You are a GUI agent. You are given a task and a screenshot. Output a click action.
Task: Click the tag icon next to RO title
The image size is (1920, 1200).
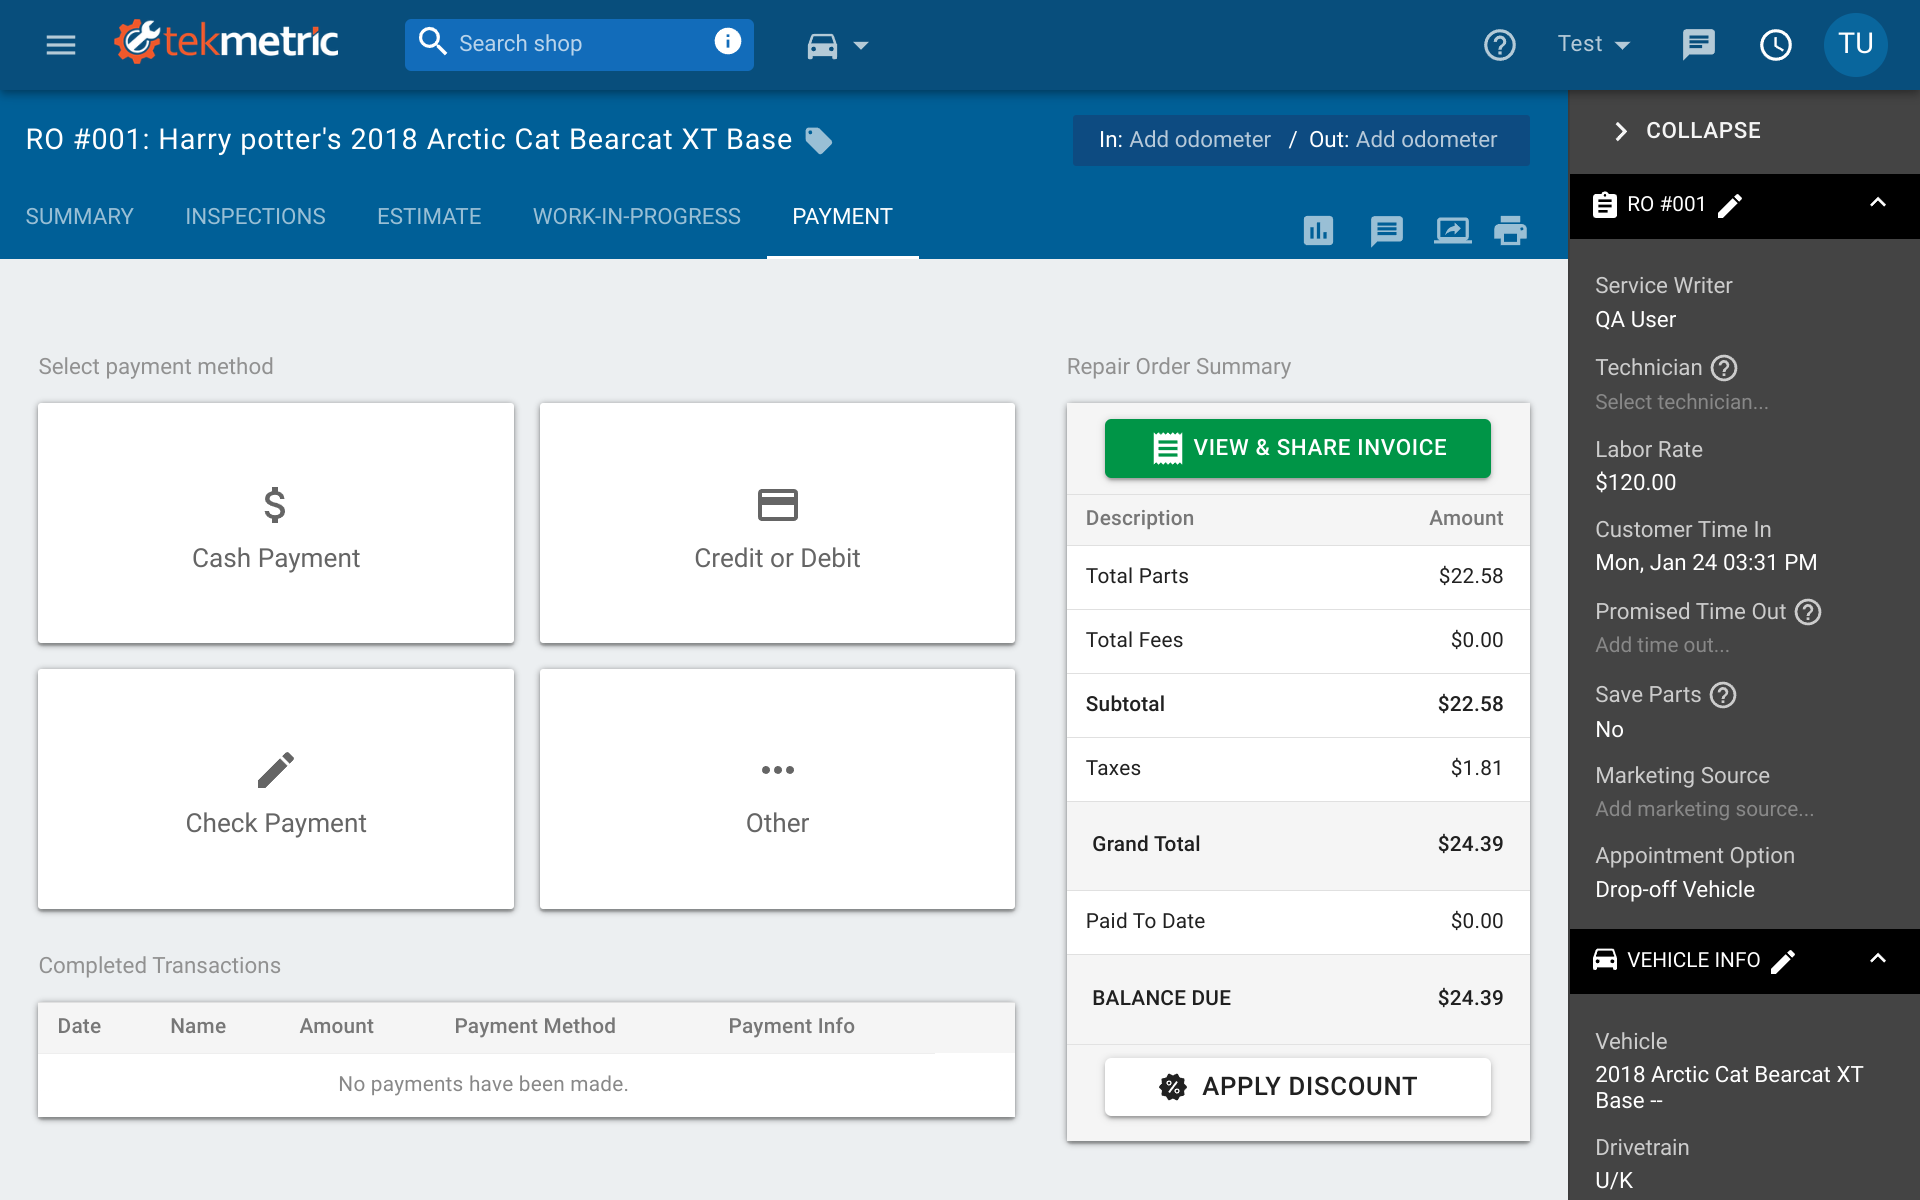(x=819, y=140)
